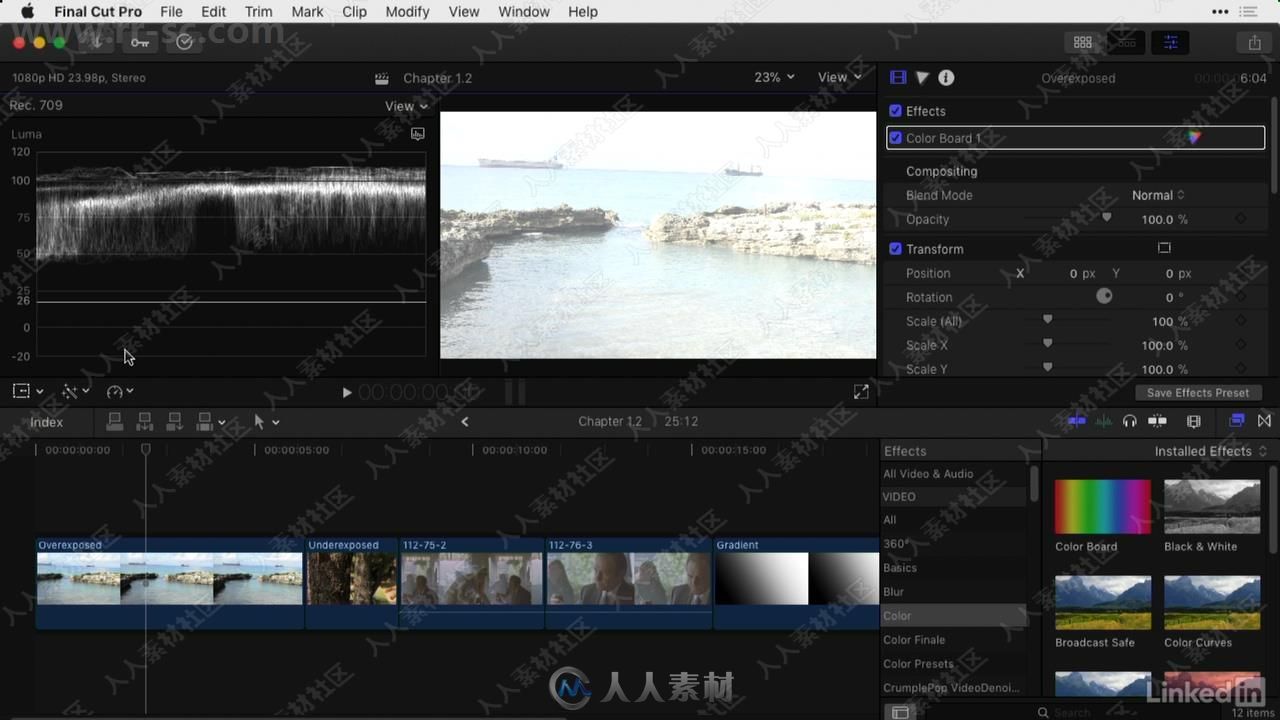Click the Background Tasks checkmark icon
The height and width of the screenshot is (720, 1280).
pyautogui.click(x=184, y=42)
